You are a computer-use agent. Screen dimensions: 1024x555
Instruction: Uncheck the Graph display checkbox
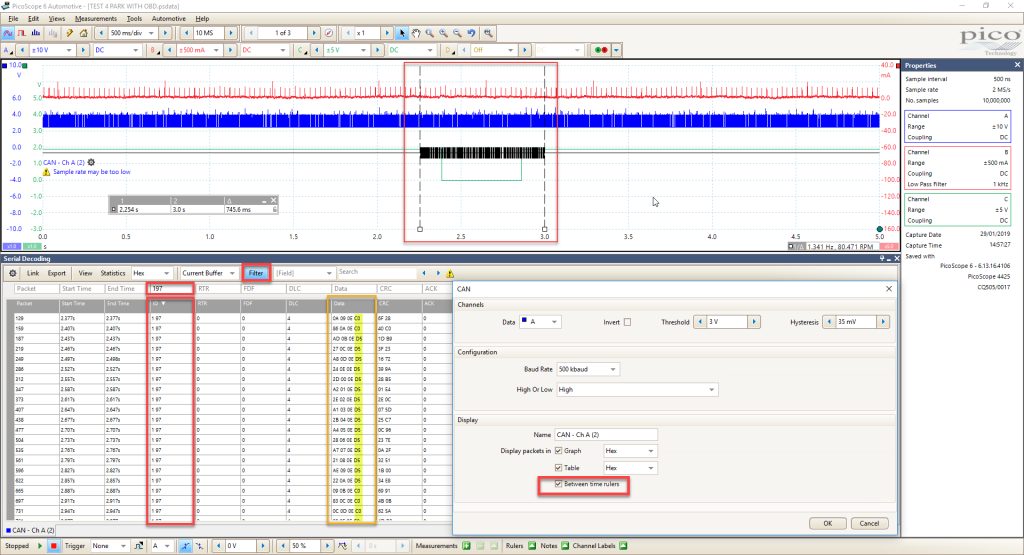558,451
